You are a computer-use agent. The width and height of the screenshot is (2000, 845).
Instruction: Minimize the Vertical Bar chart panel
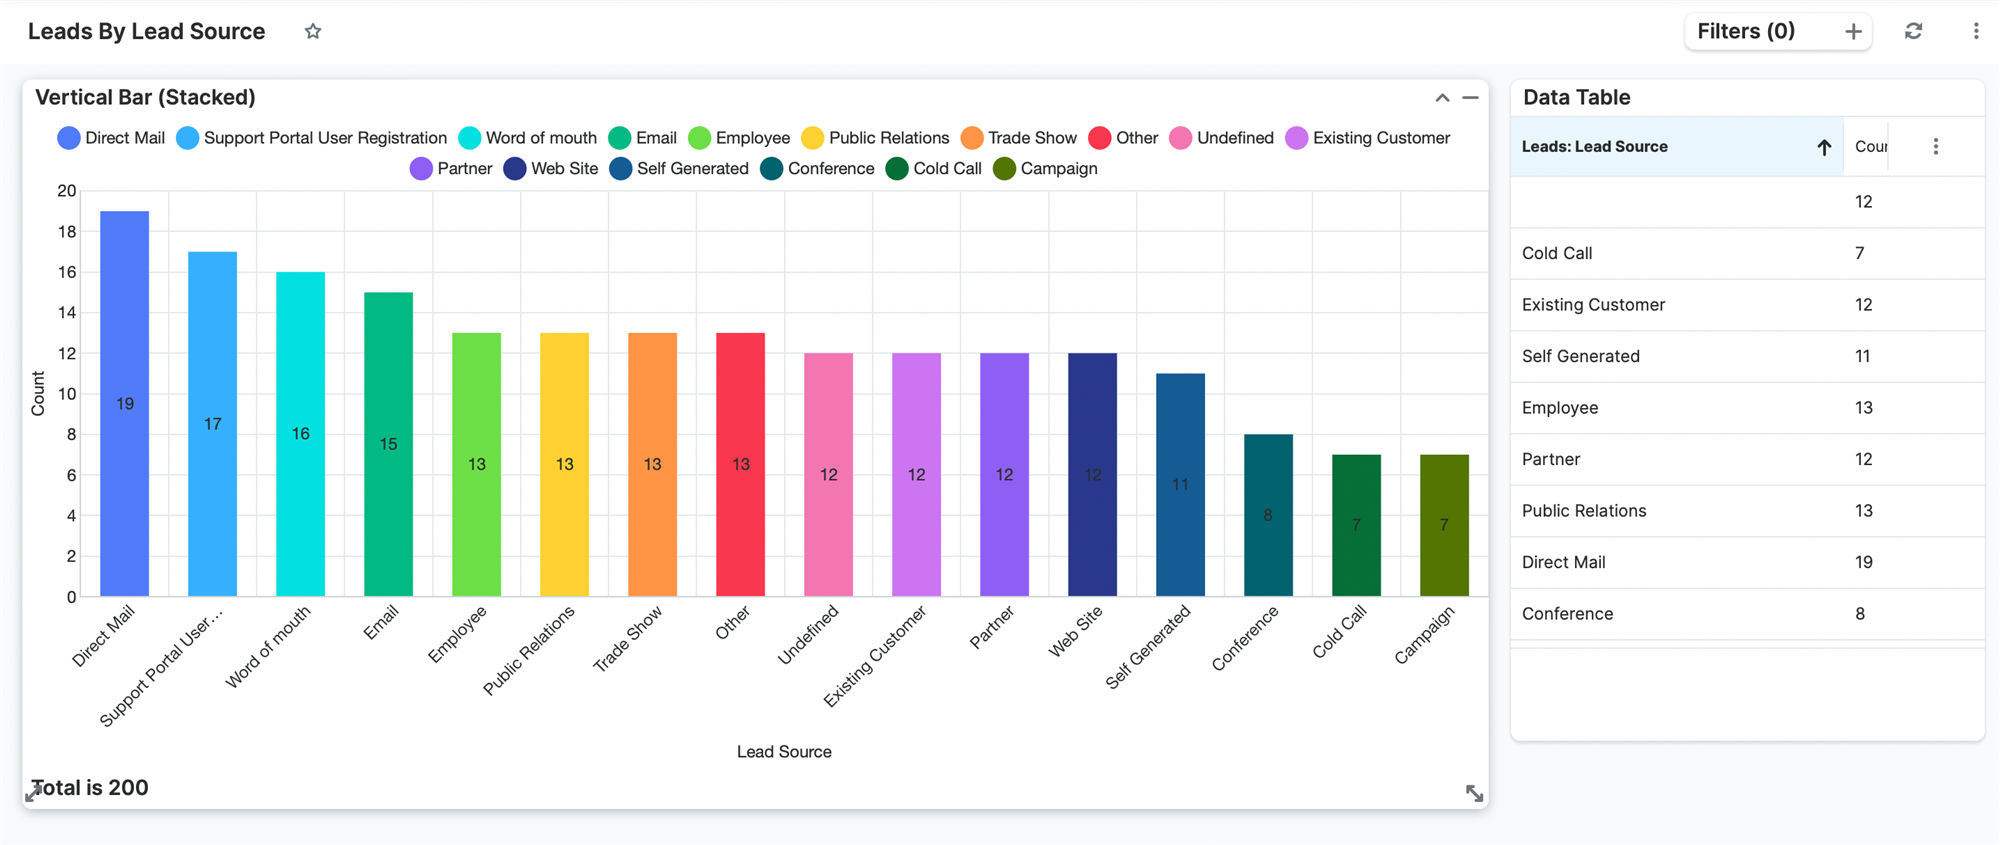[1470, 98]
